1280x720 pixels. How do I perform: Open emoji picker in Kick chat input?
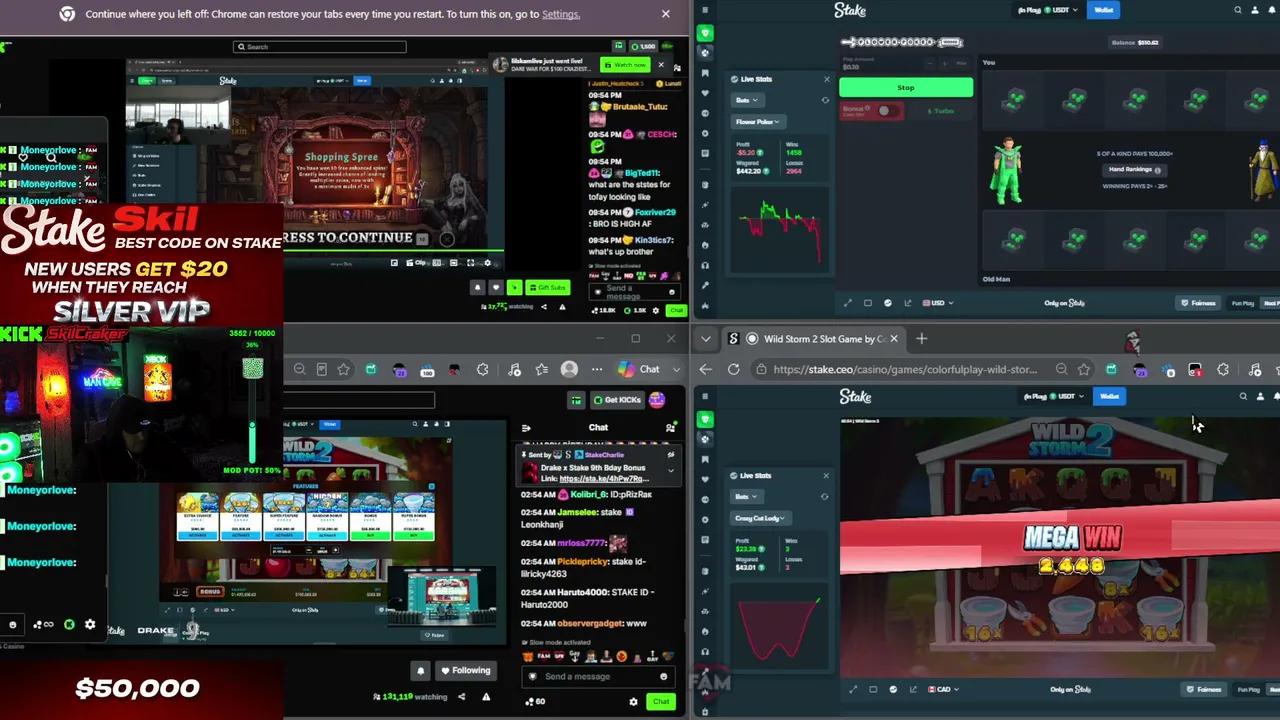point(663,676)
